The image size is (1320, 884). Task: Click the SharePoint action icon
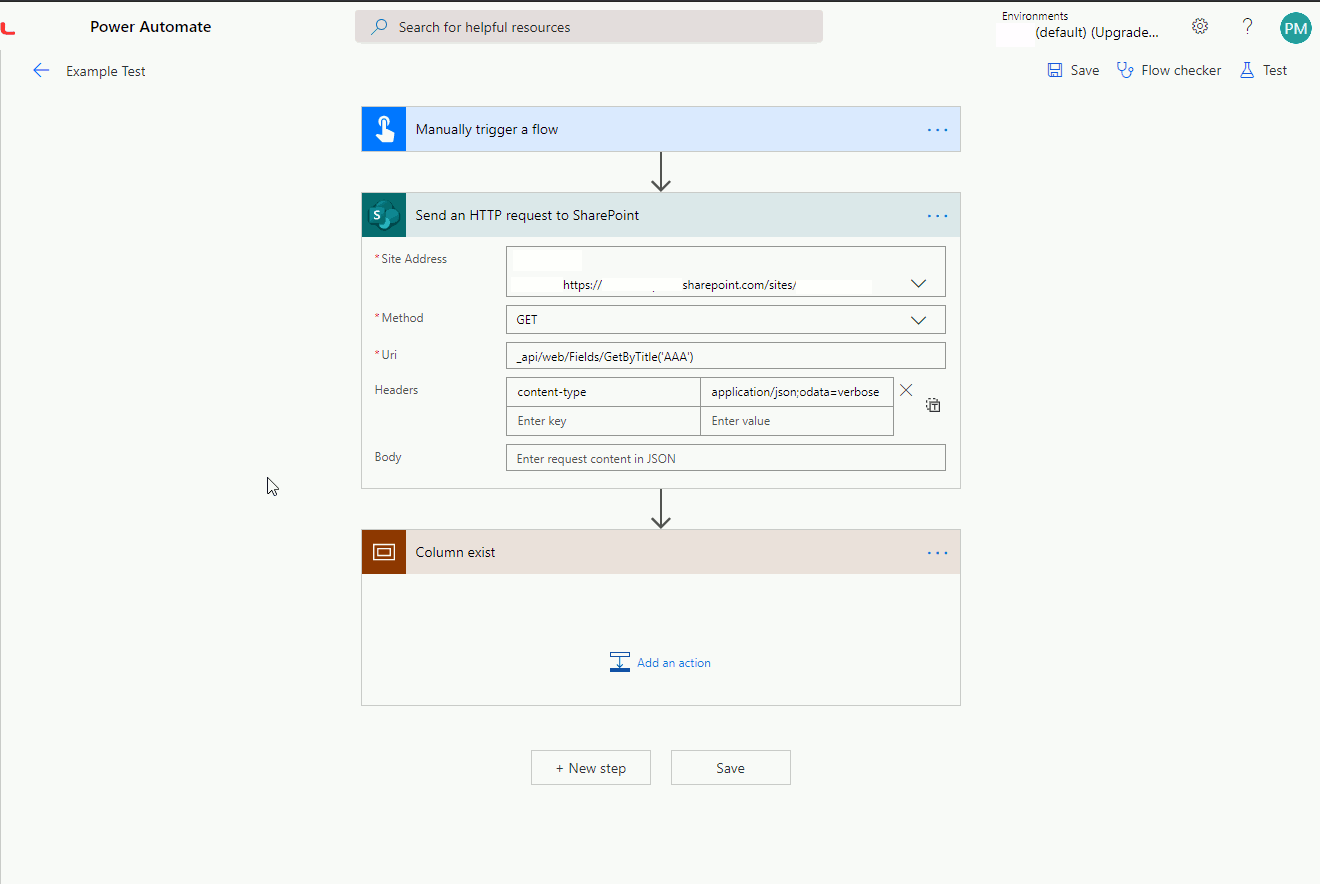(384, 215)
